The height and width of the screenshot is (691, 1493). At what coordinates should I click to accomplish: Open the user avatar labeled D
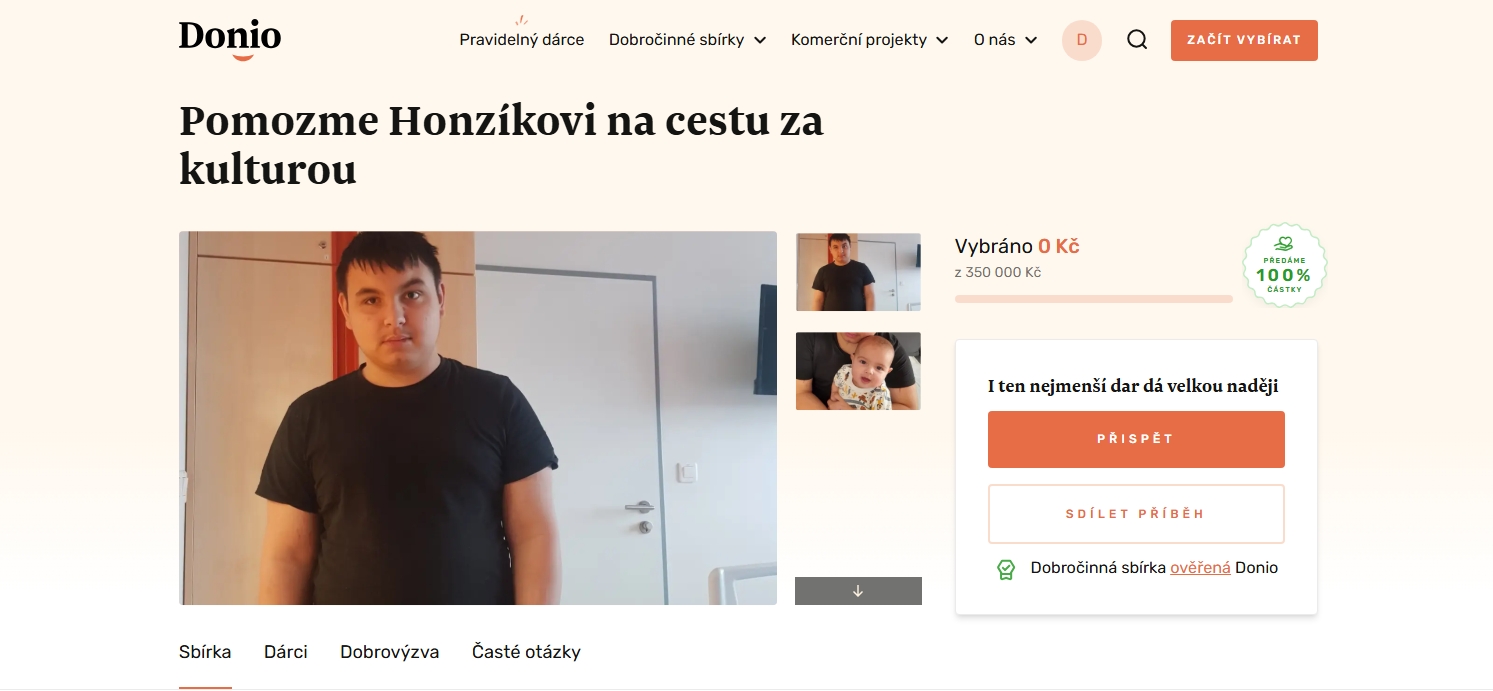[1082, 40]
